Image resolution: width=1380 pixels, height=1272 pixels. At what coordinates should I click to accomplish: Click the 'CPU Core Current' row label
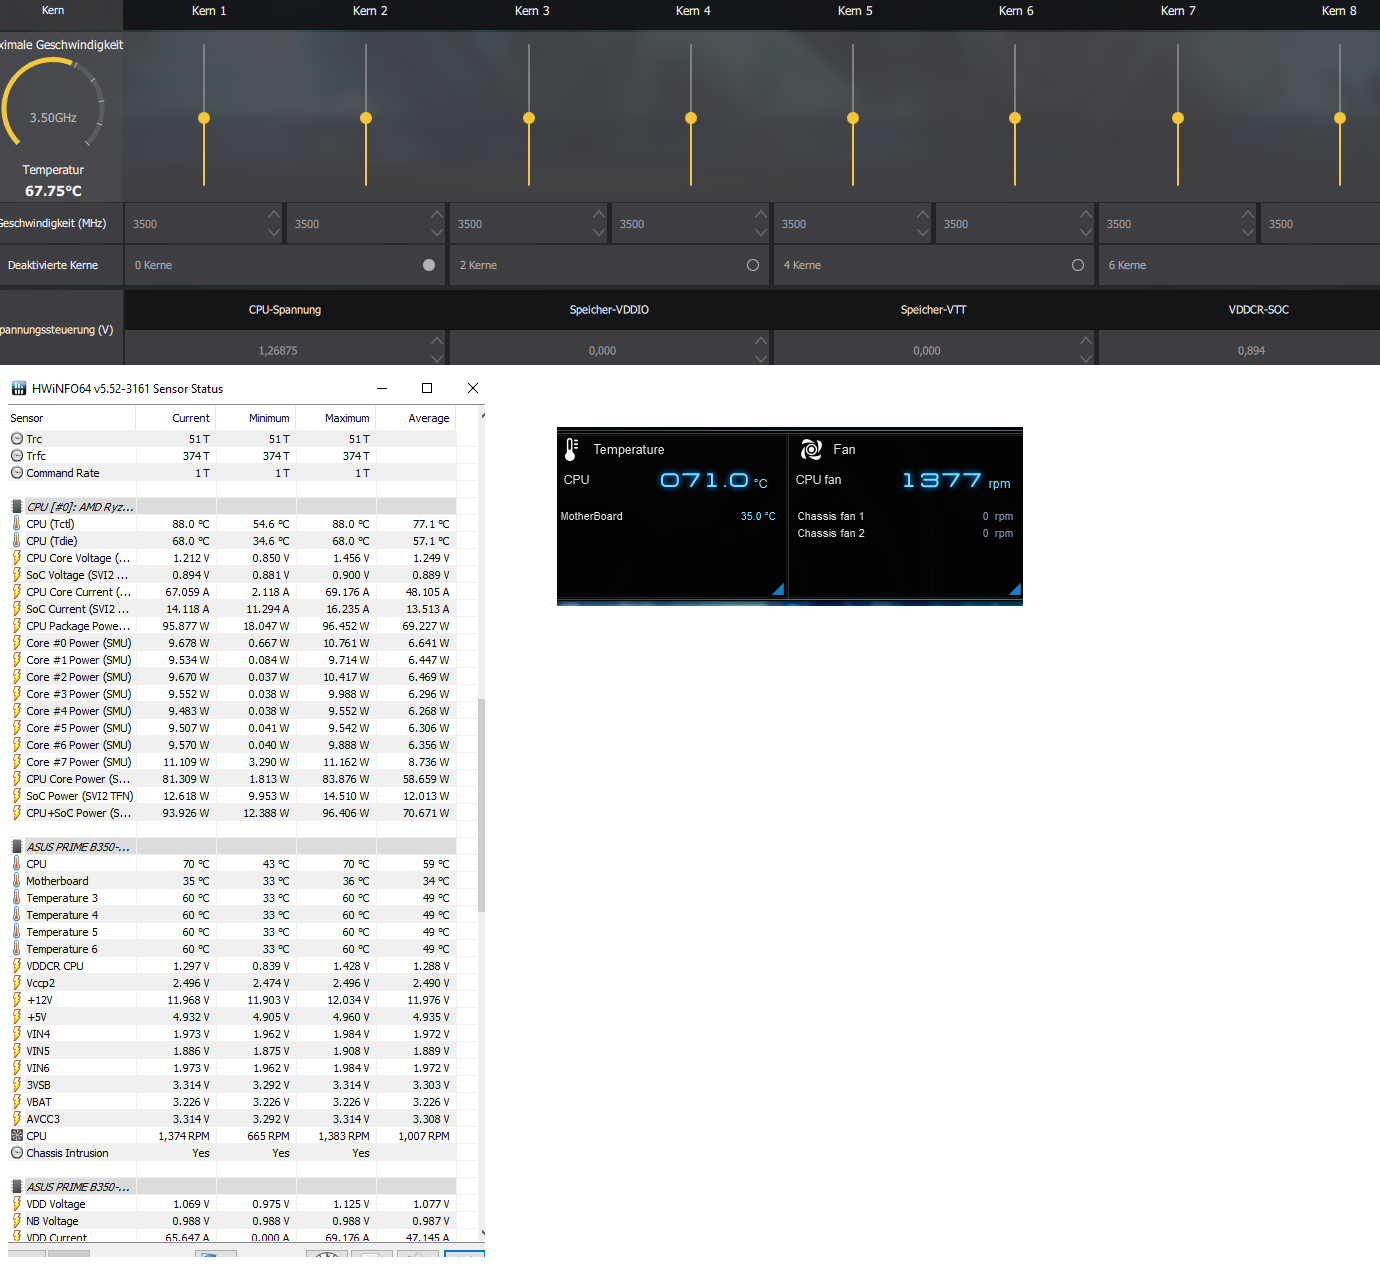(78, 592)
